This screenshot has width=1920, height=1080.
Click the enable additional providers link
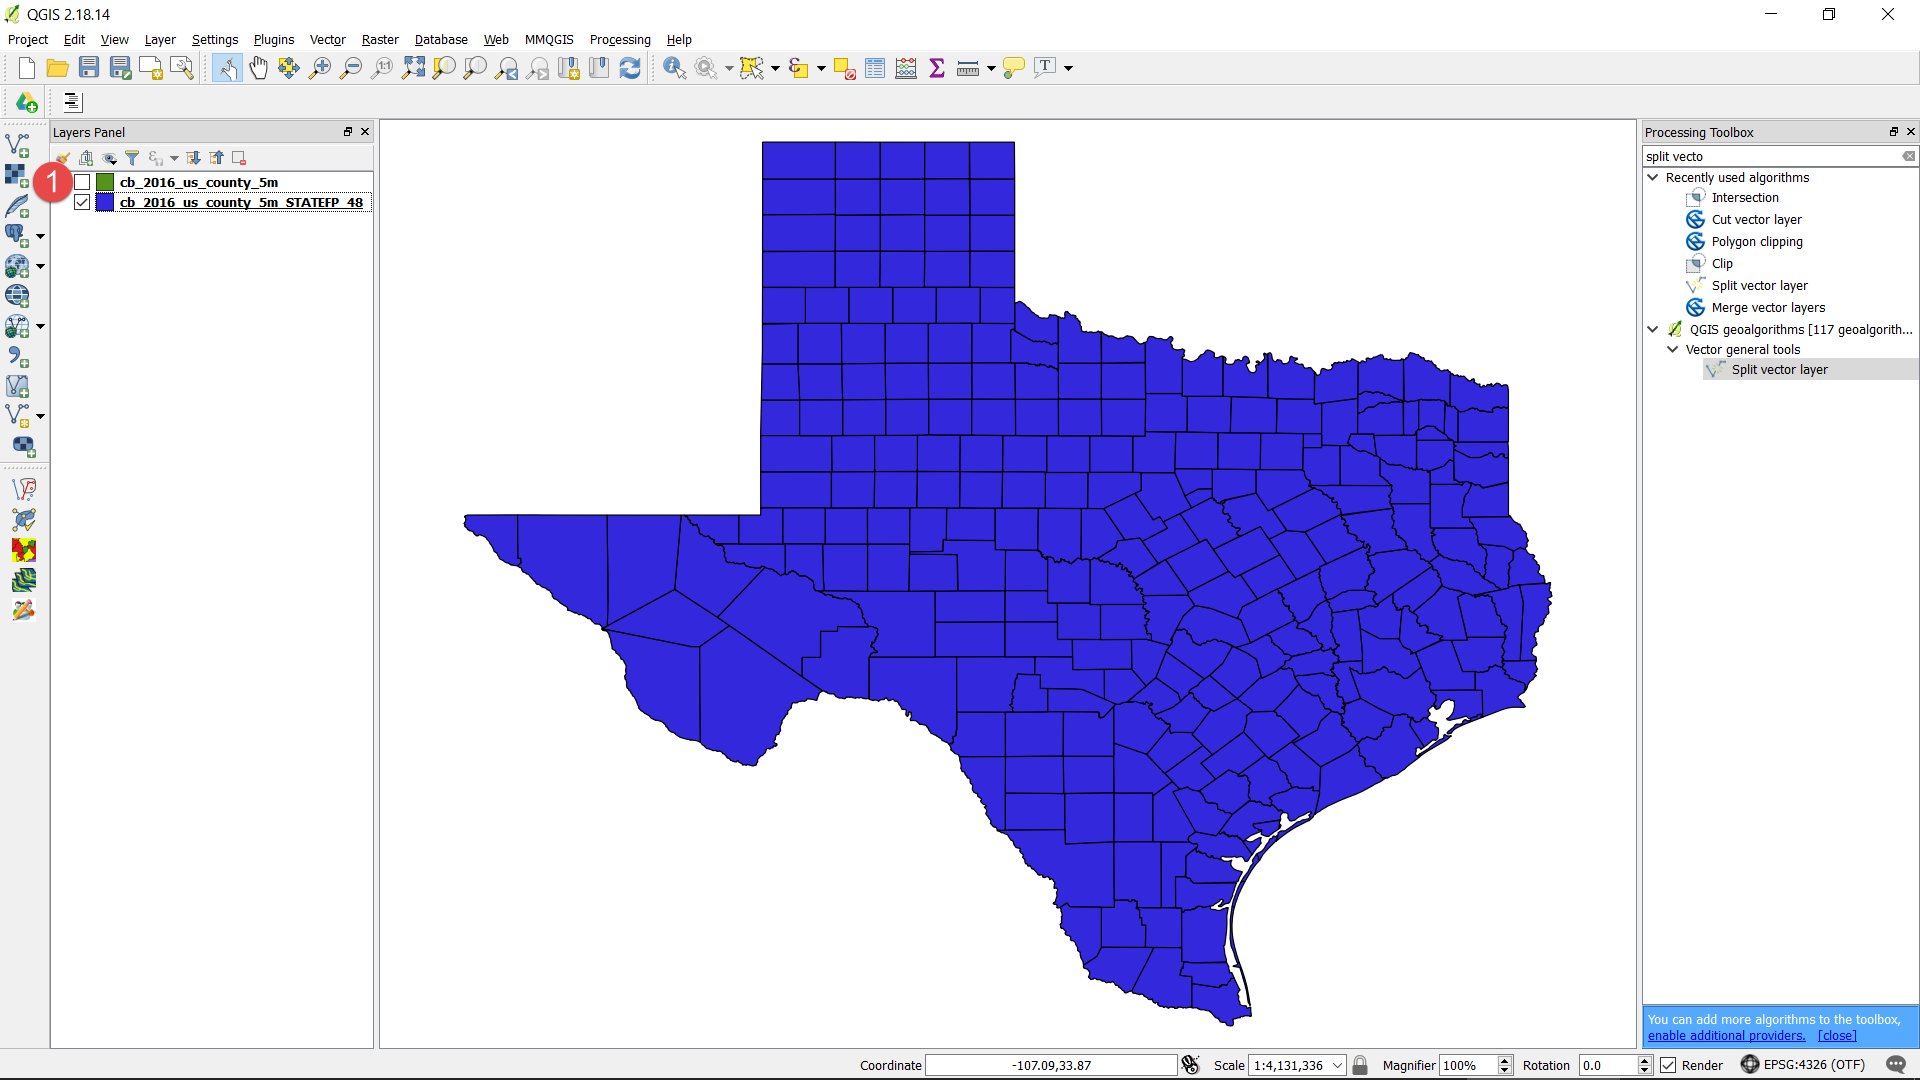tap(1726, 1036)
